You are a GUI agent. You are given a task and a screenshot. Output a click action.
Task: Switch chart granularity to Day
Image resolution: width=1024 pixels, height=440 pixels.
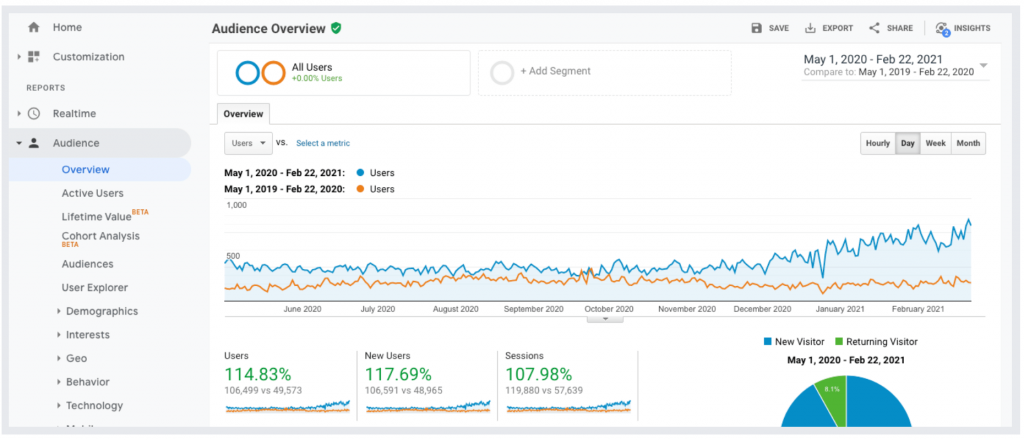pos(908,143)
